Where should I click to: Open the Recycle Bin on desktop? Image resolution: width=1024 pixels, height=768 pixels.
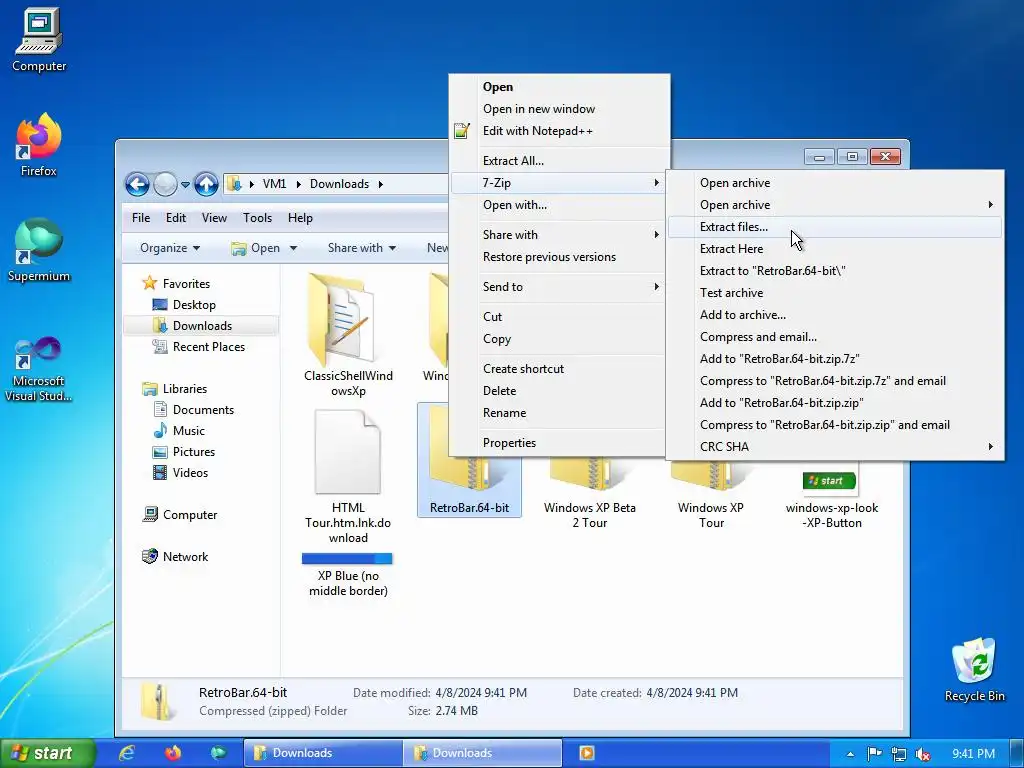tap(974, 670)
